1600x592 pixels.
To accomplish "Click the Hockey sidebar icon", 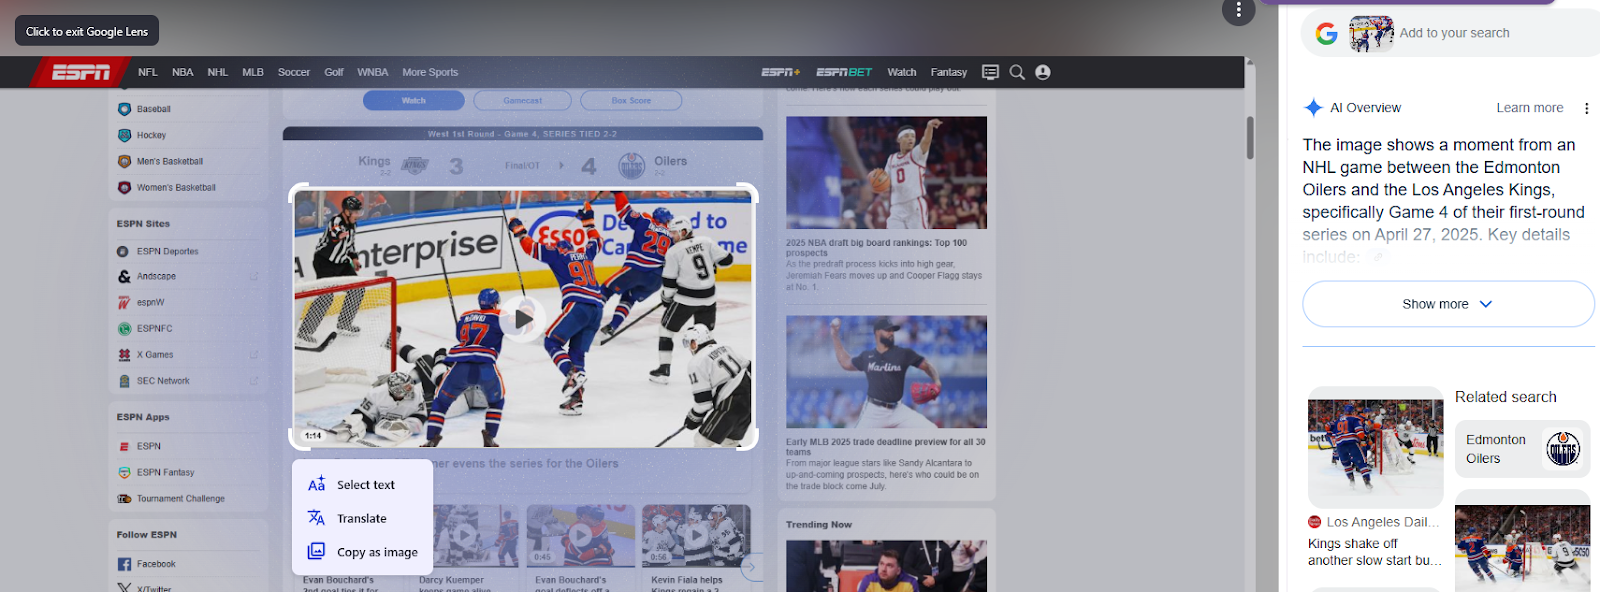I will tap(124, 135).
